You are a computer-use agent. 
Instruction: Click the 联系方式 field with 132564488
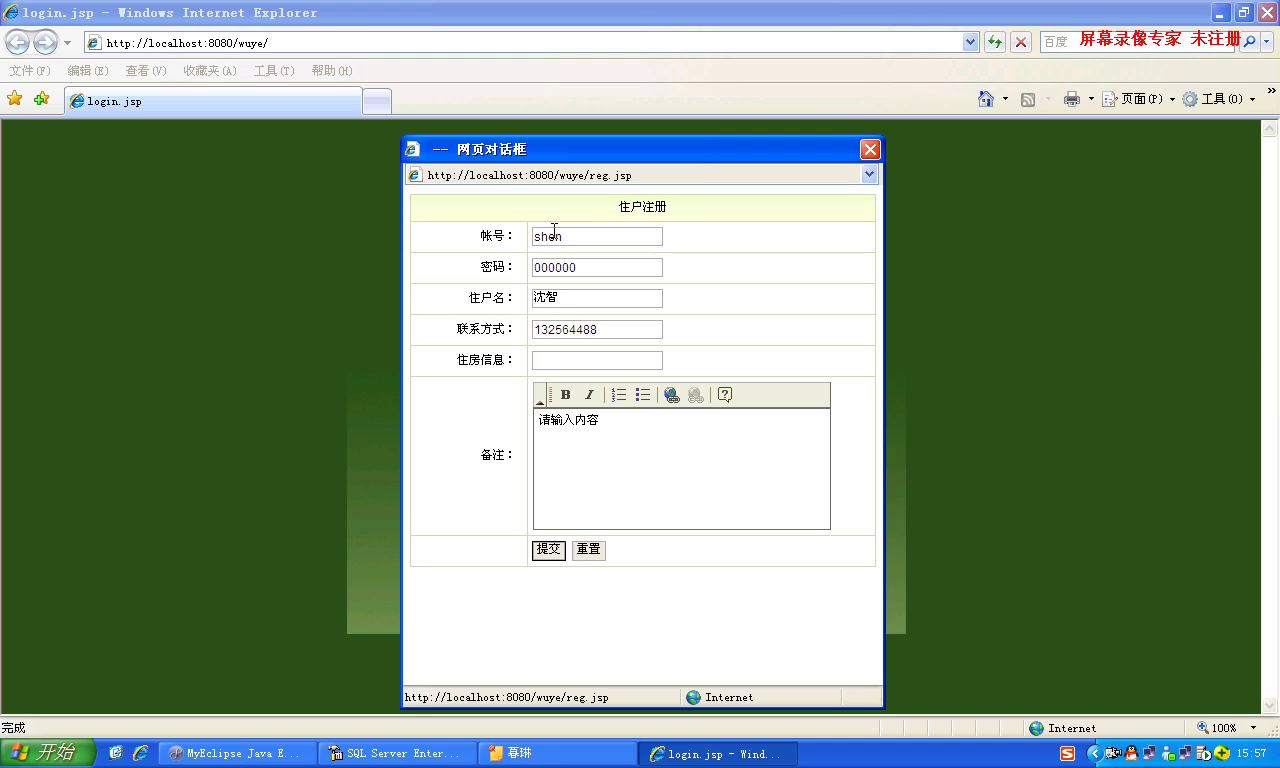pos(597,329)
